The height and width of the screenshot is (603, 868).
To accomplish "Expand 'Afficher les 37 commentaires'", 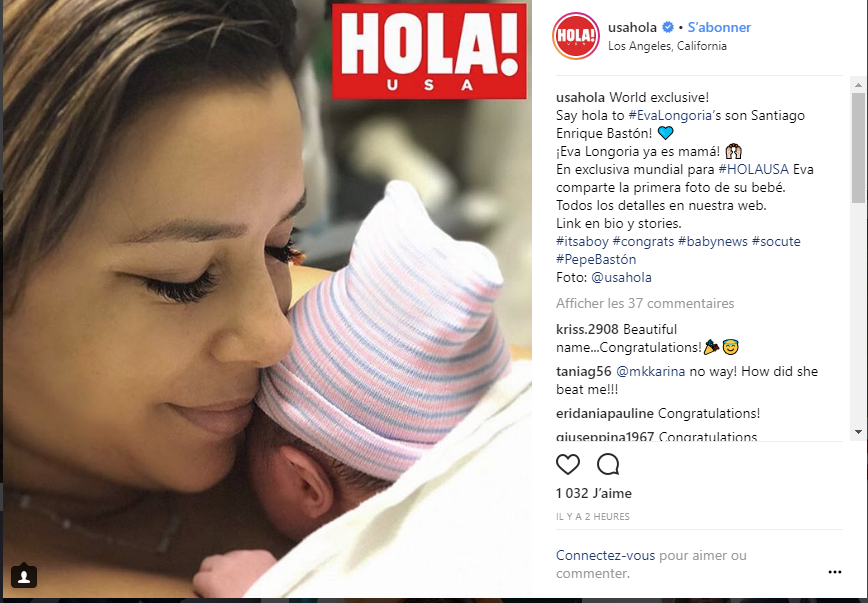I will 645,303.
